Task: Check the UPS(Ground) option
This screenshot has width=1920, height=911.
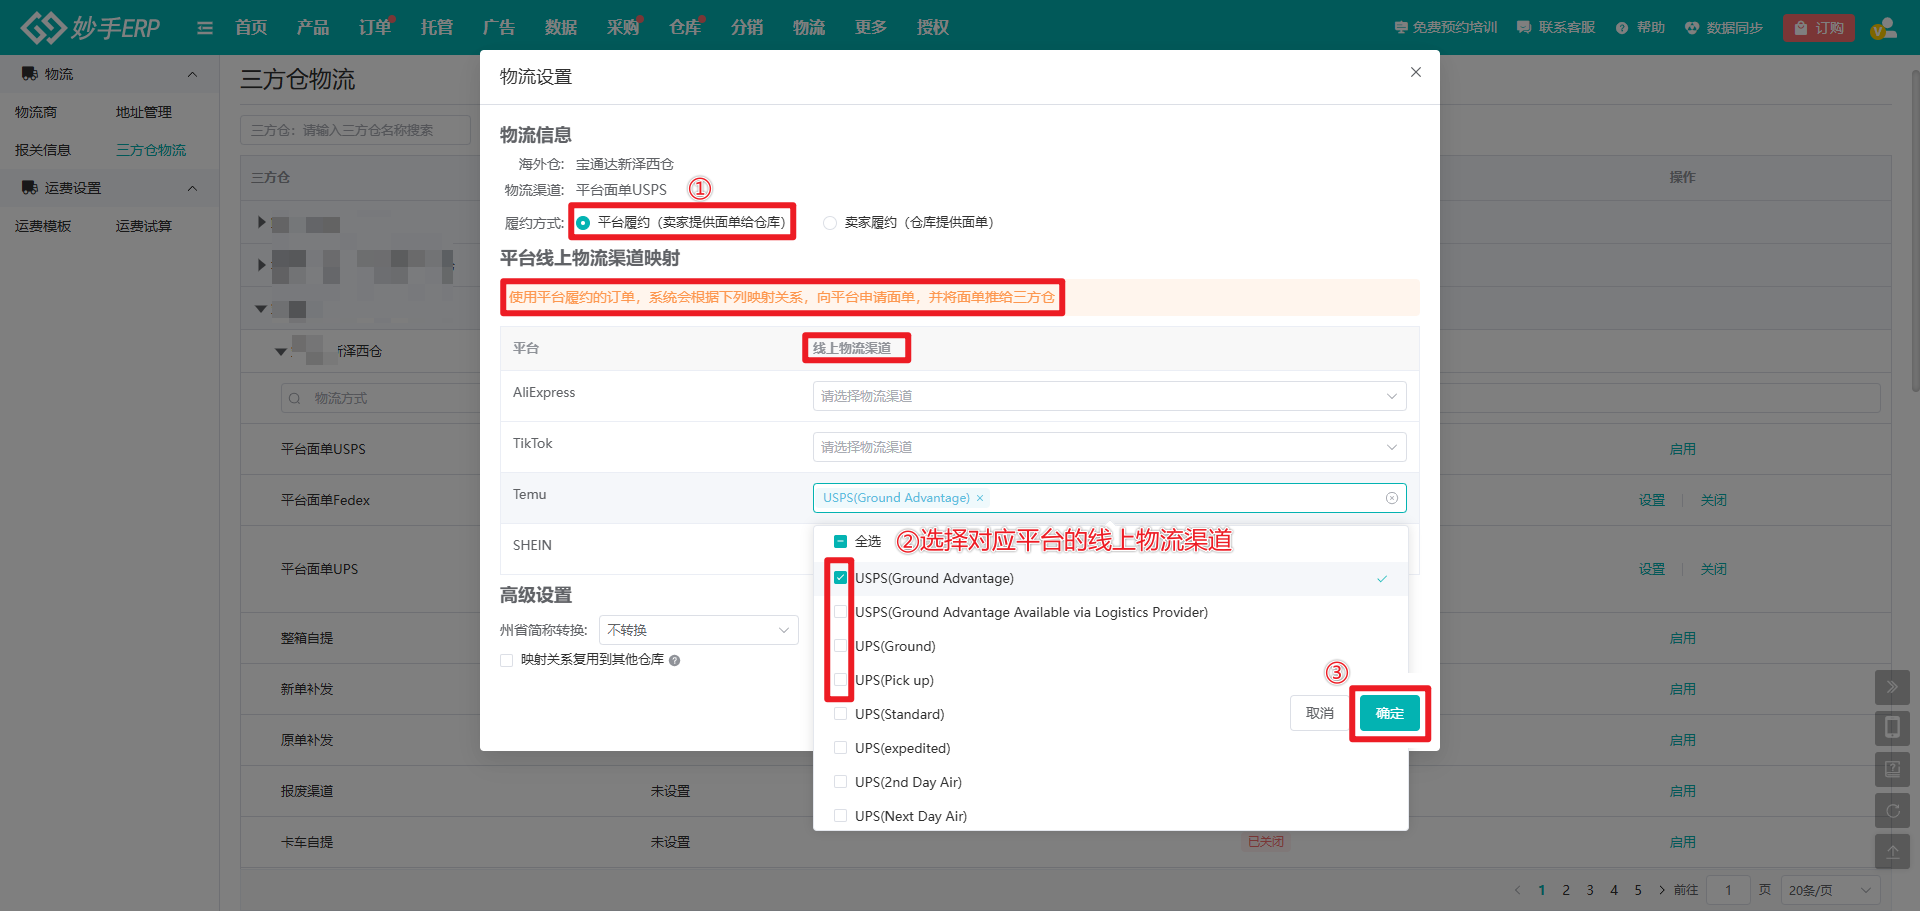Action: (x=840, y=646)
